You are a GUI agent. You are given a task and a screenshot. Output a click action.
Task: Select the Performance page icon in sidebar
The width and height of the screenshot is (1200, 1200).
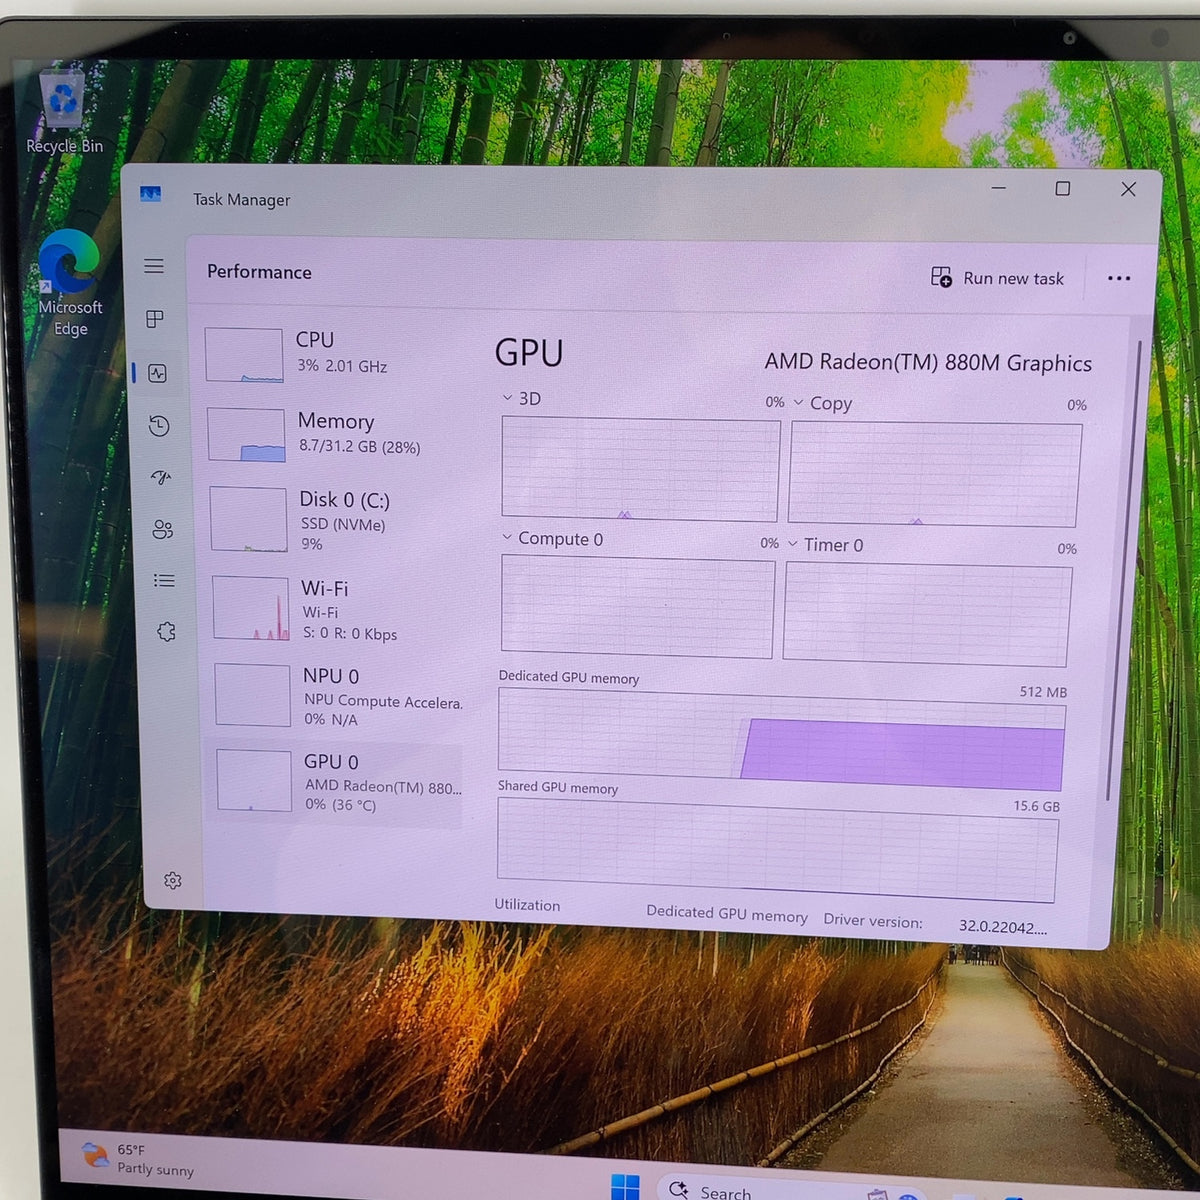coord(157,373)
